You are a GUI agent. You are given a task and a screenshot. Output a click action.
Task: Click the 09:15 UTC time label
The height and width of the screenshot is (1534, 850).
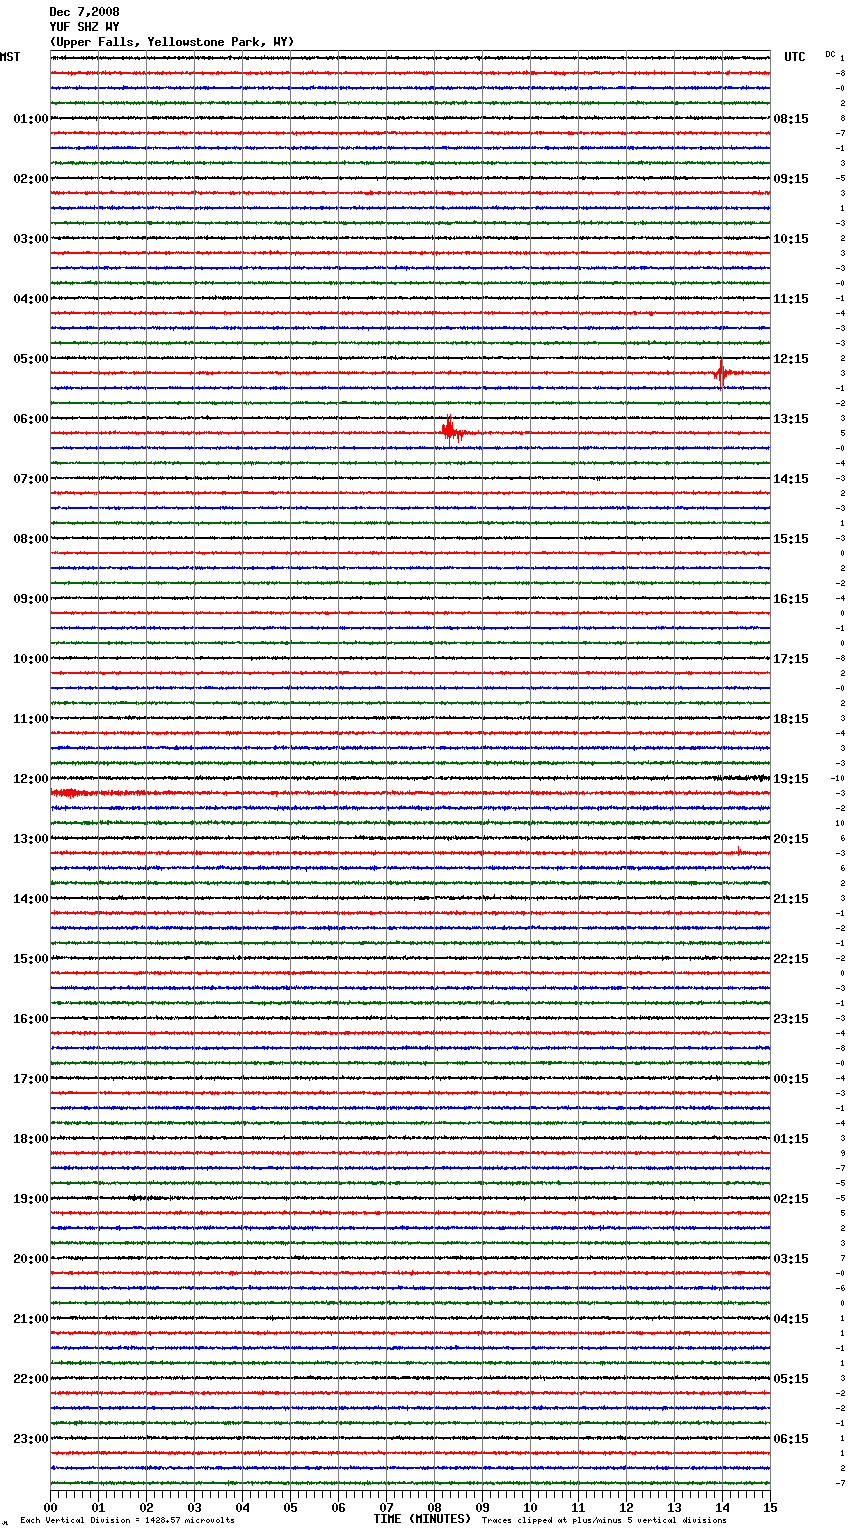pos(791,179)
